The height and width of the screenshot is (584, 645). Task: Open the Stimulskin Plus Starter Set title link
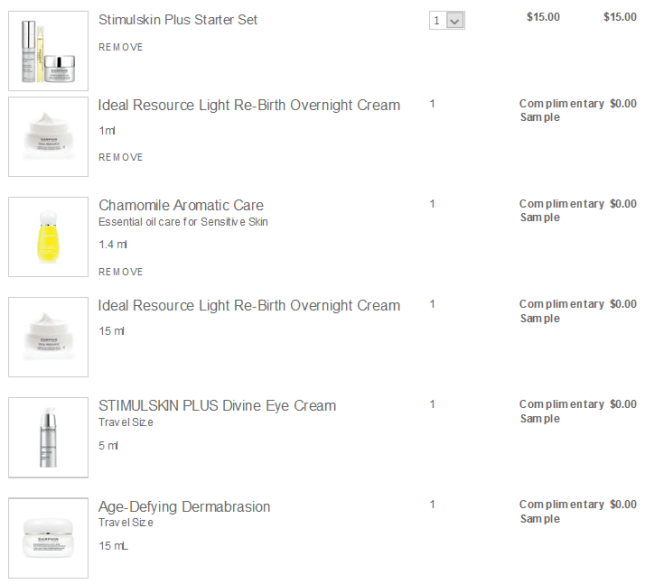(178, 19)
